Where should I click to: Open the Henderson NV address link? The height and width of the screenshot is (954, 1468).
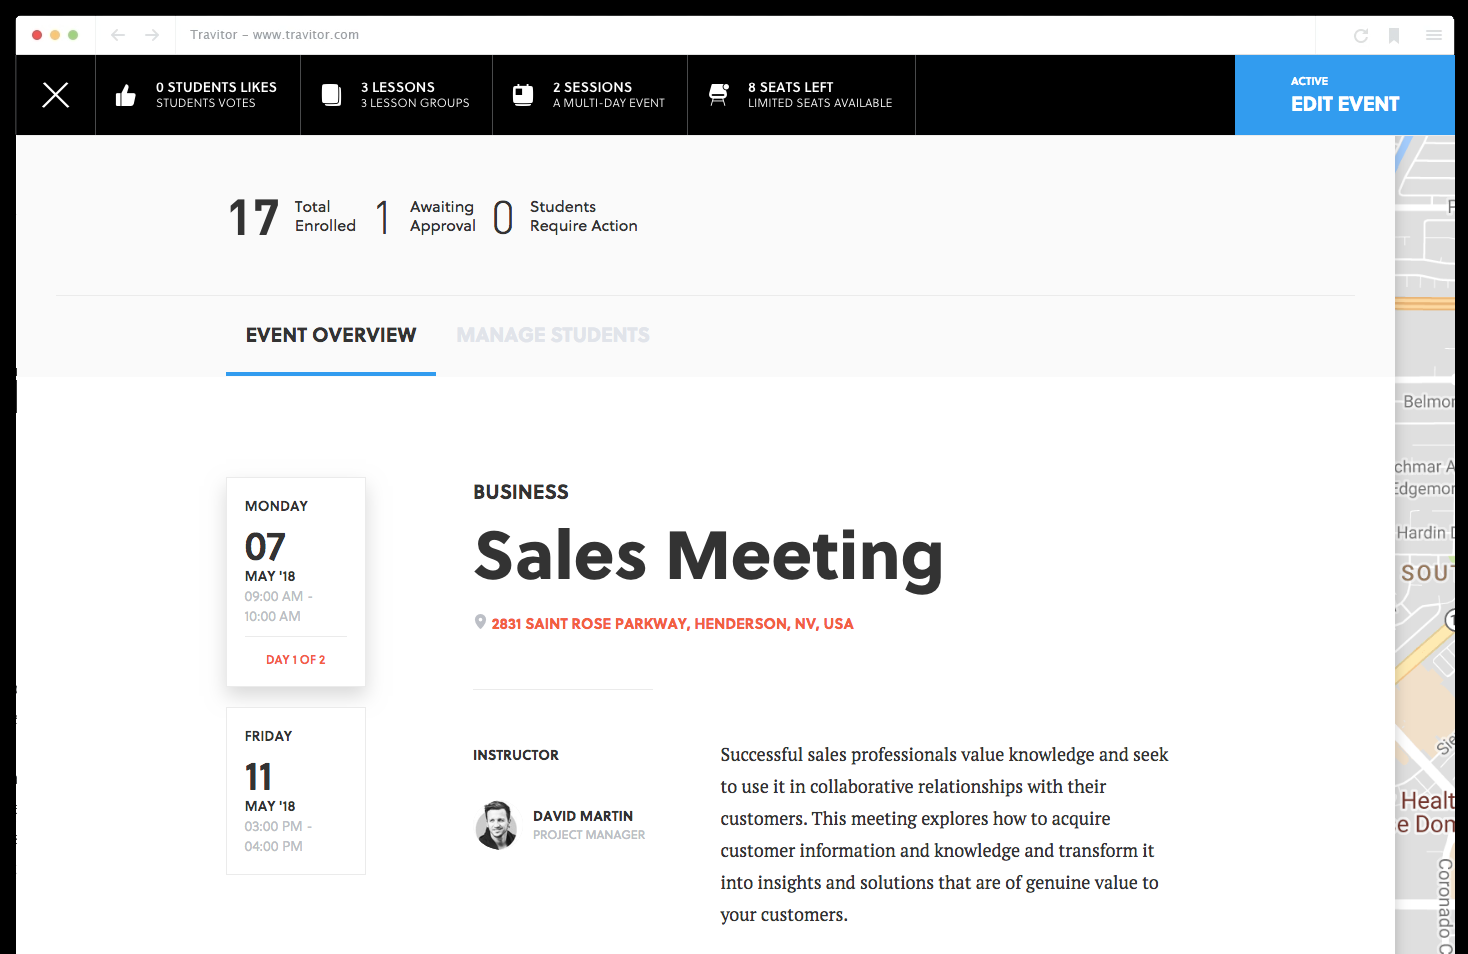[x=672, y=623]
